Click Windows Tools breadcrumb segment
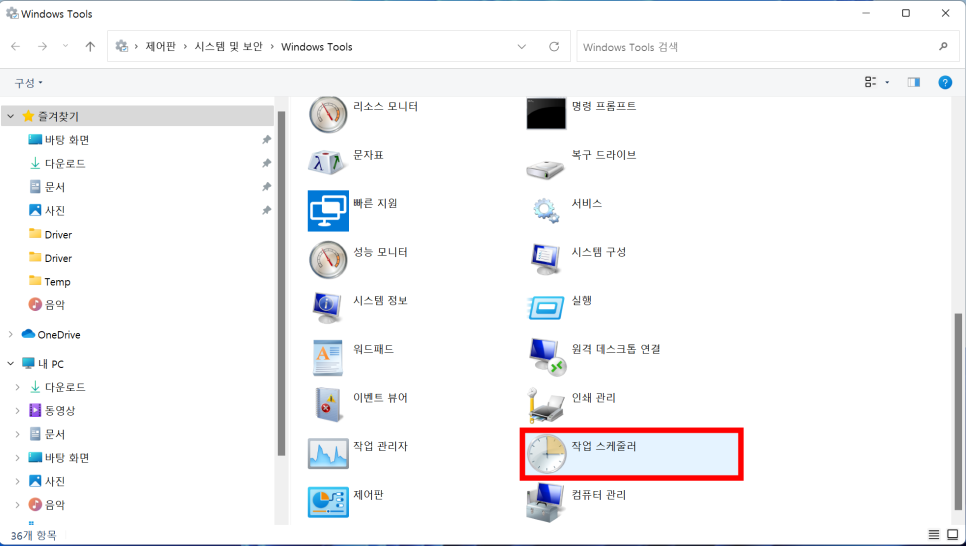The height and width of the screenshot is (546, 966). click(317, 47)
